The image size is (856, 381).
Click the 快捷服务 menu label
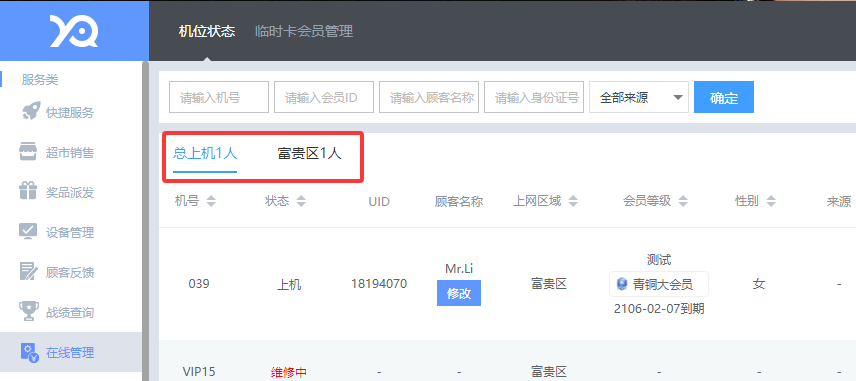pyautogui.click(x=70, y=113)
